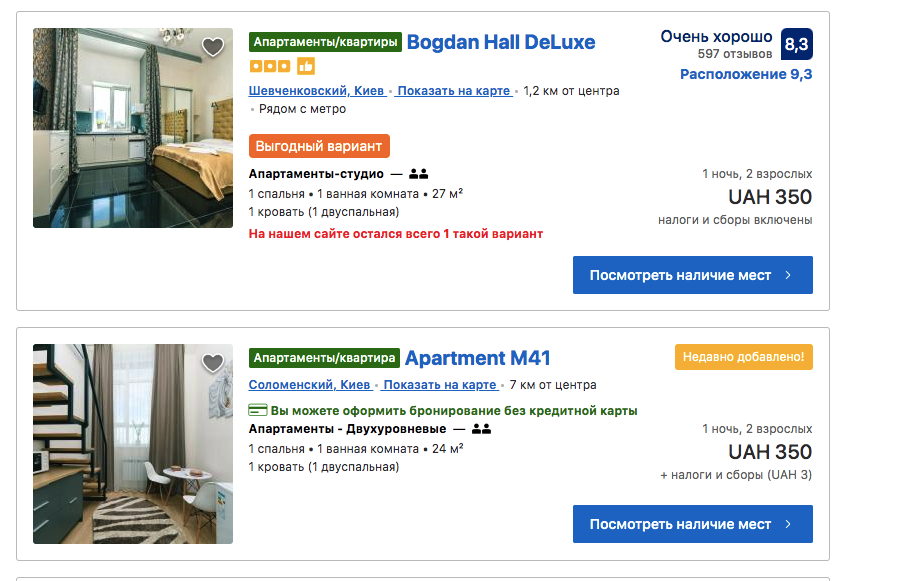Check availability for Apartment M41
This screenshot has height=581, width=901.
click(692, 524)
